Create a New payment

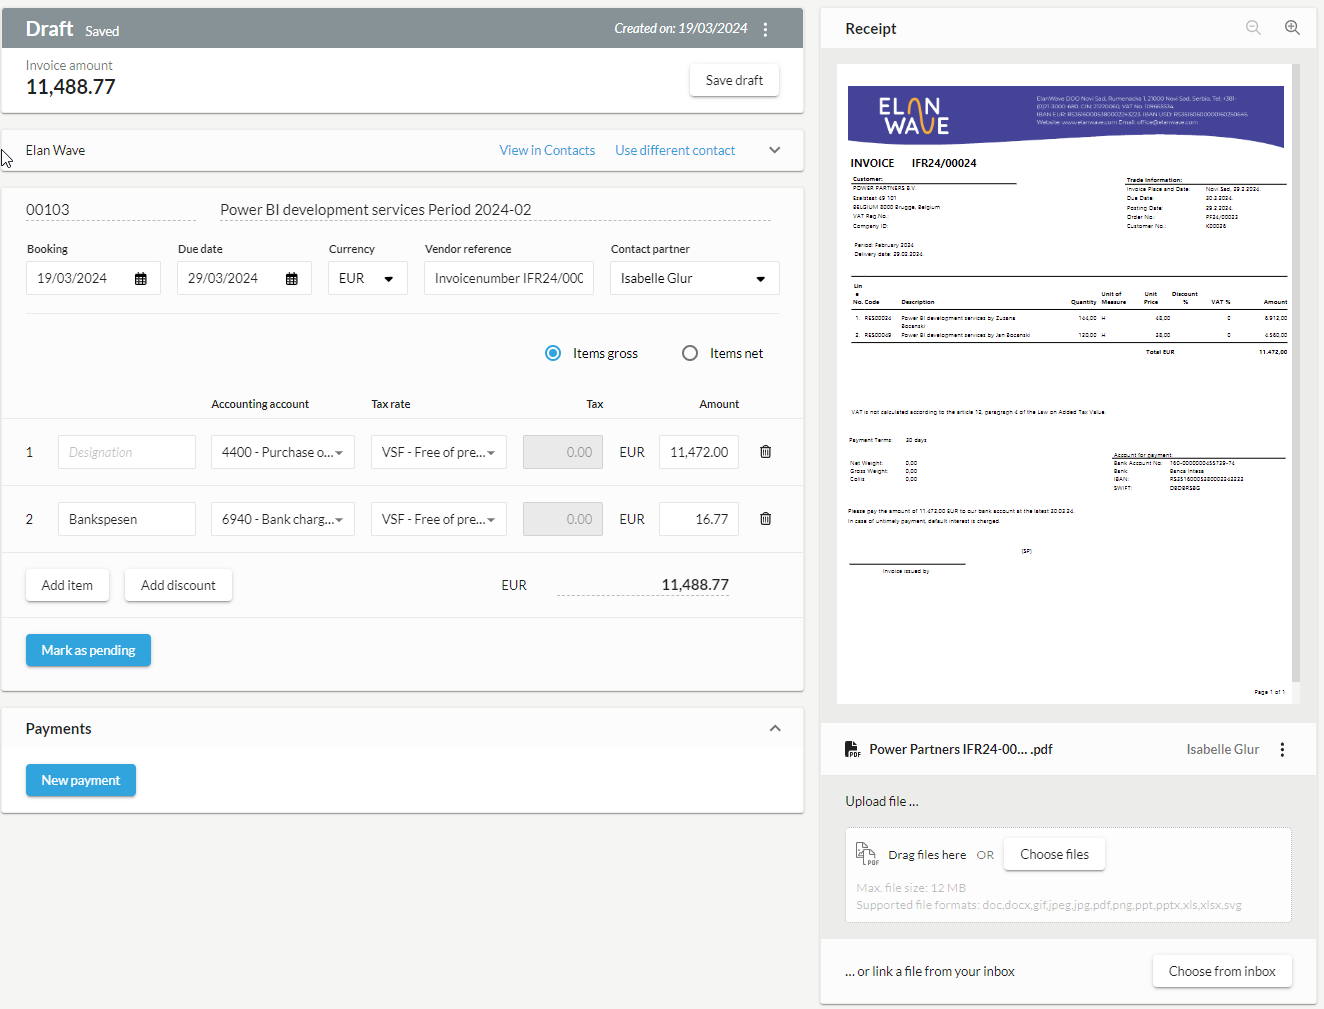81,780
